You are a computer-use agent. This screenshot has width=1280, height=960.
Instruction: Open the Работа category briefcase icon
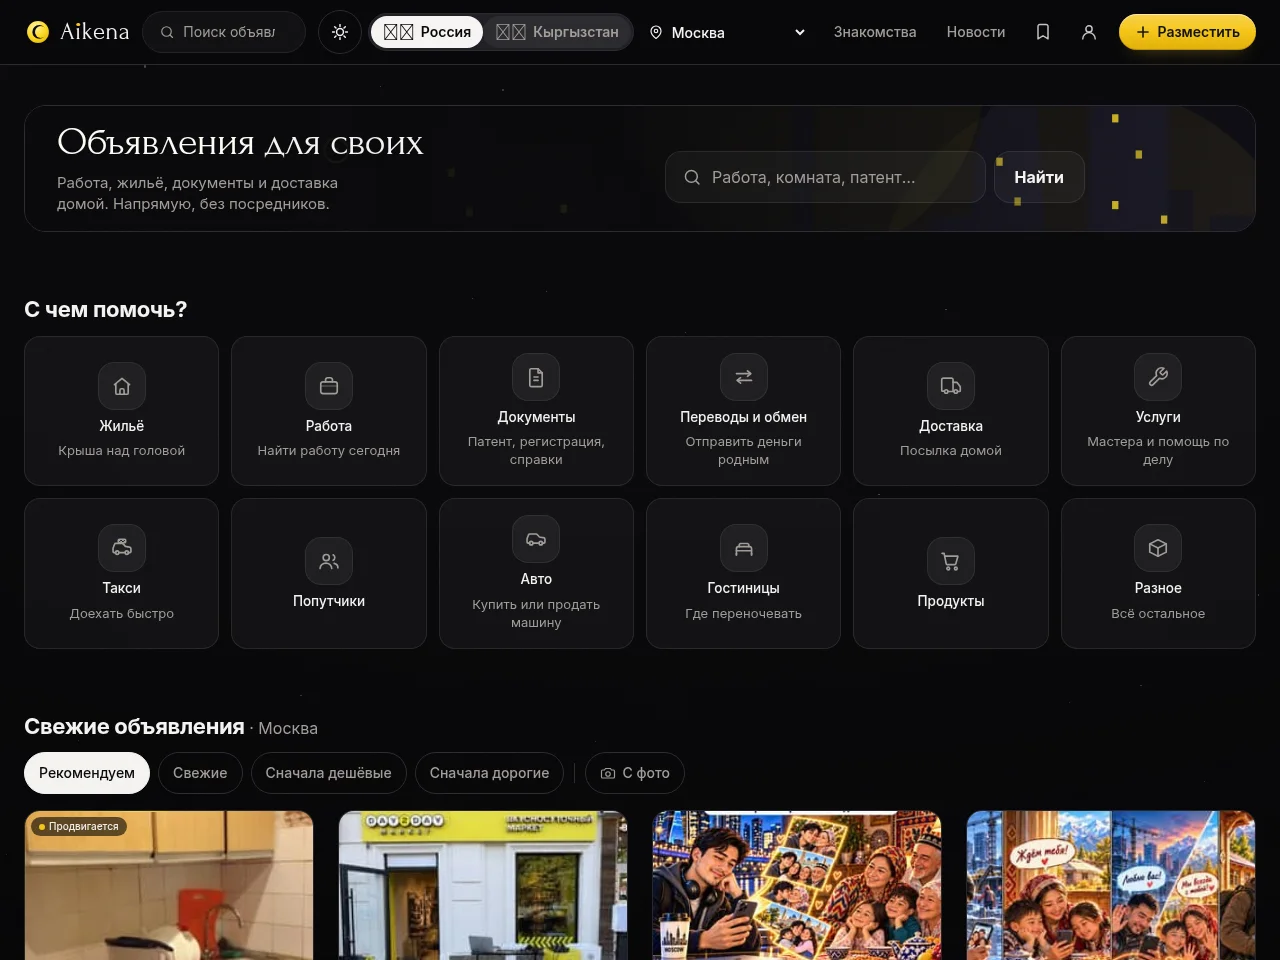click(329, 386)
